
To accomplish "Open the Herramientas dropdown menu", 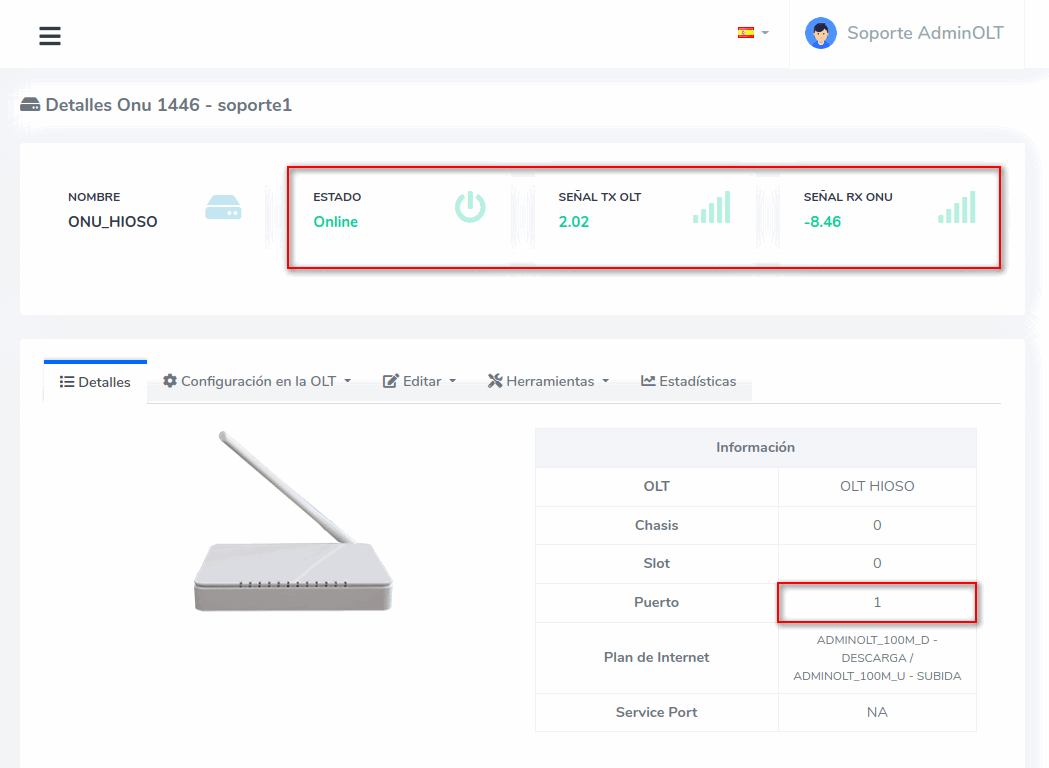I will point(549,381).
